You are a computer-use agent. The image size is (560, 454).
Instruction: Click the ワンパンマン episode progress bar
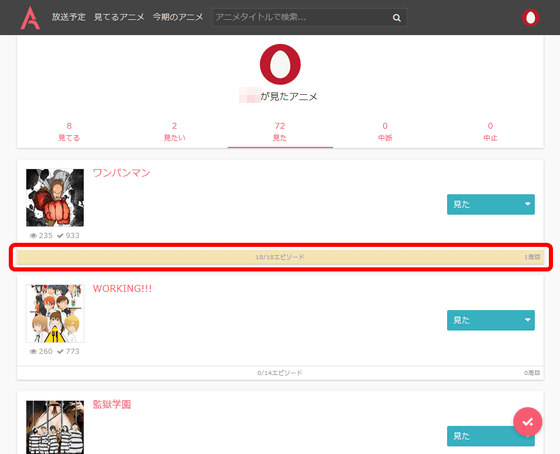[280, 257]
